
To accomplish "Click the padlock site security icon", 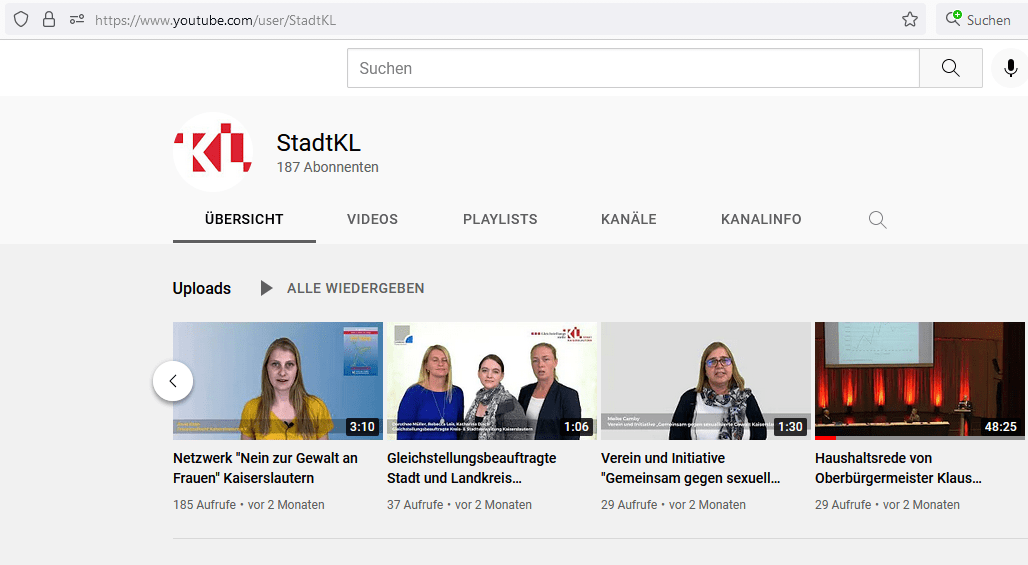I will pos(48,19).
